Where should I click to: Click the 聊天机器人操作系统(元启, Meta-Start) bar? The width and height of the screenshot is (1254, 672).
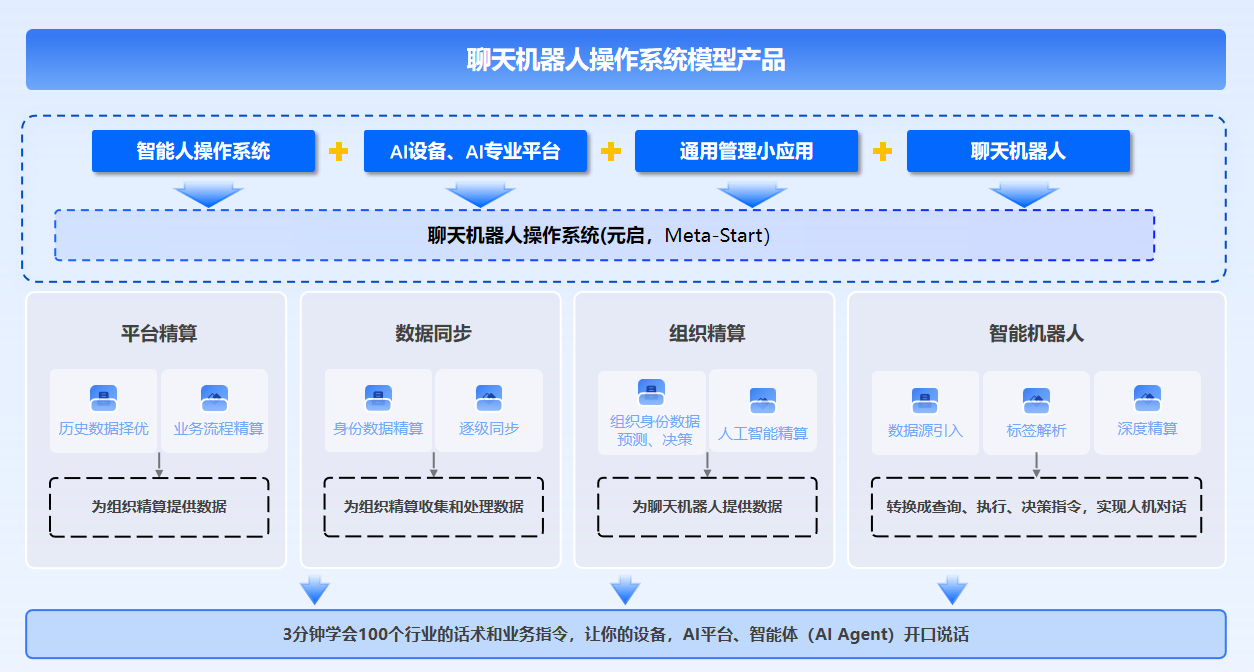click(x=604, y=236)
